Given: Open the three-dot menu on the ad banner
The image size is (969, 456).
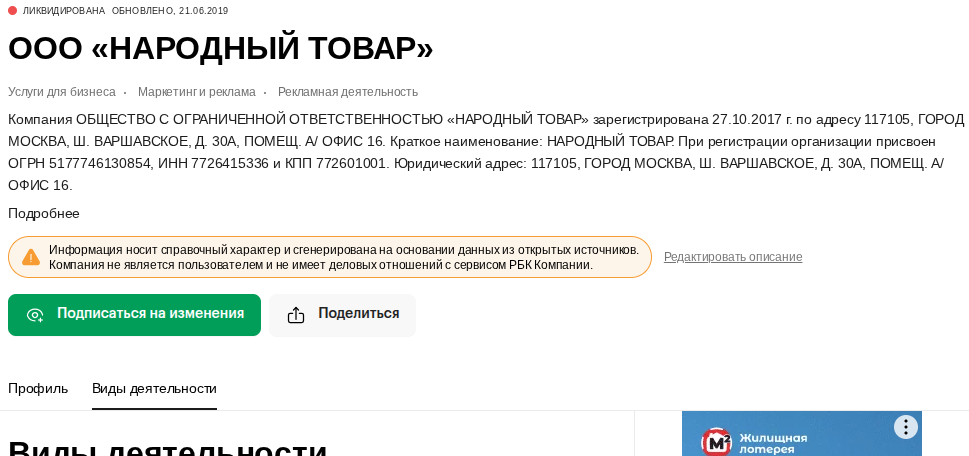Looking at the screenshot, I should click(x=905, y=427).
